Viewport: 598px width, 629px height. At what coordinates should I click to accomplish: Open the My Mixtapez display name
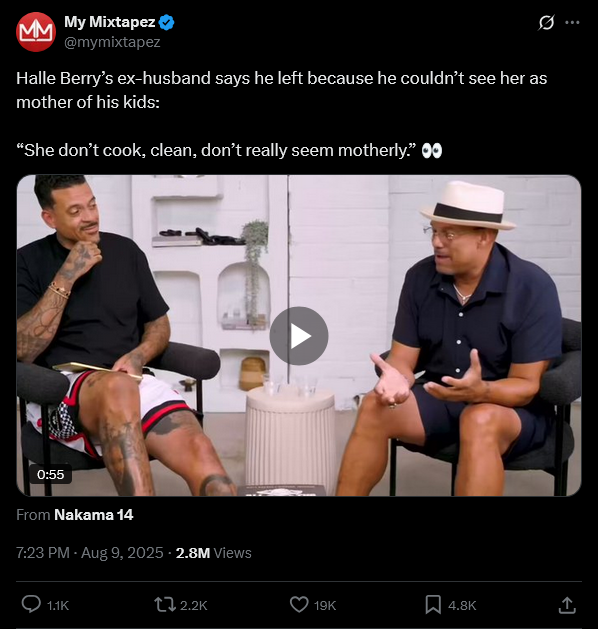pyautogui.click(x=109, y=22)
